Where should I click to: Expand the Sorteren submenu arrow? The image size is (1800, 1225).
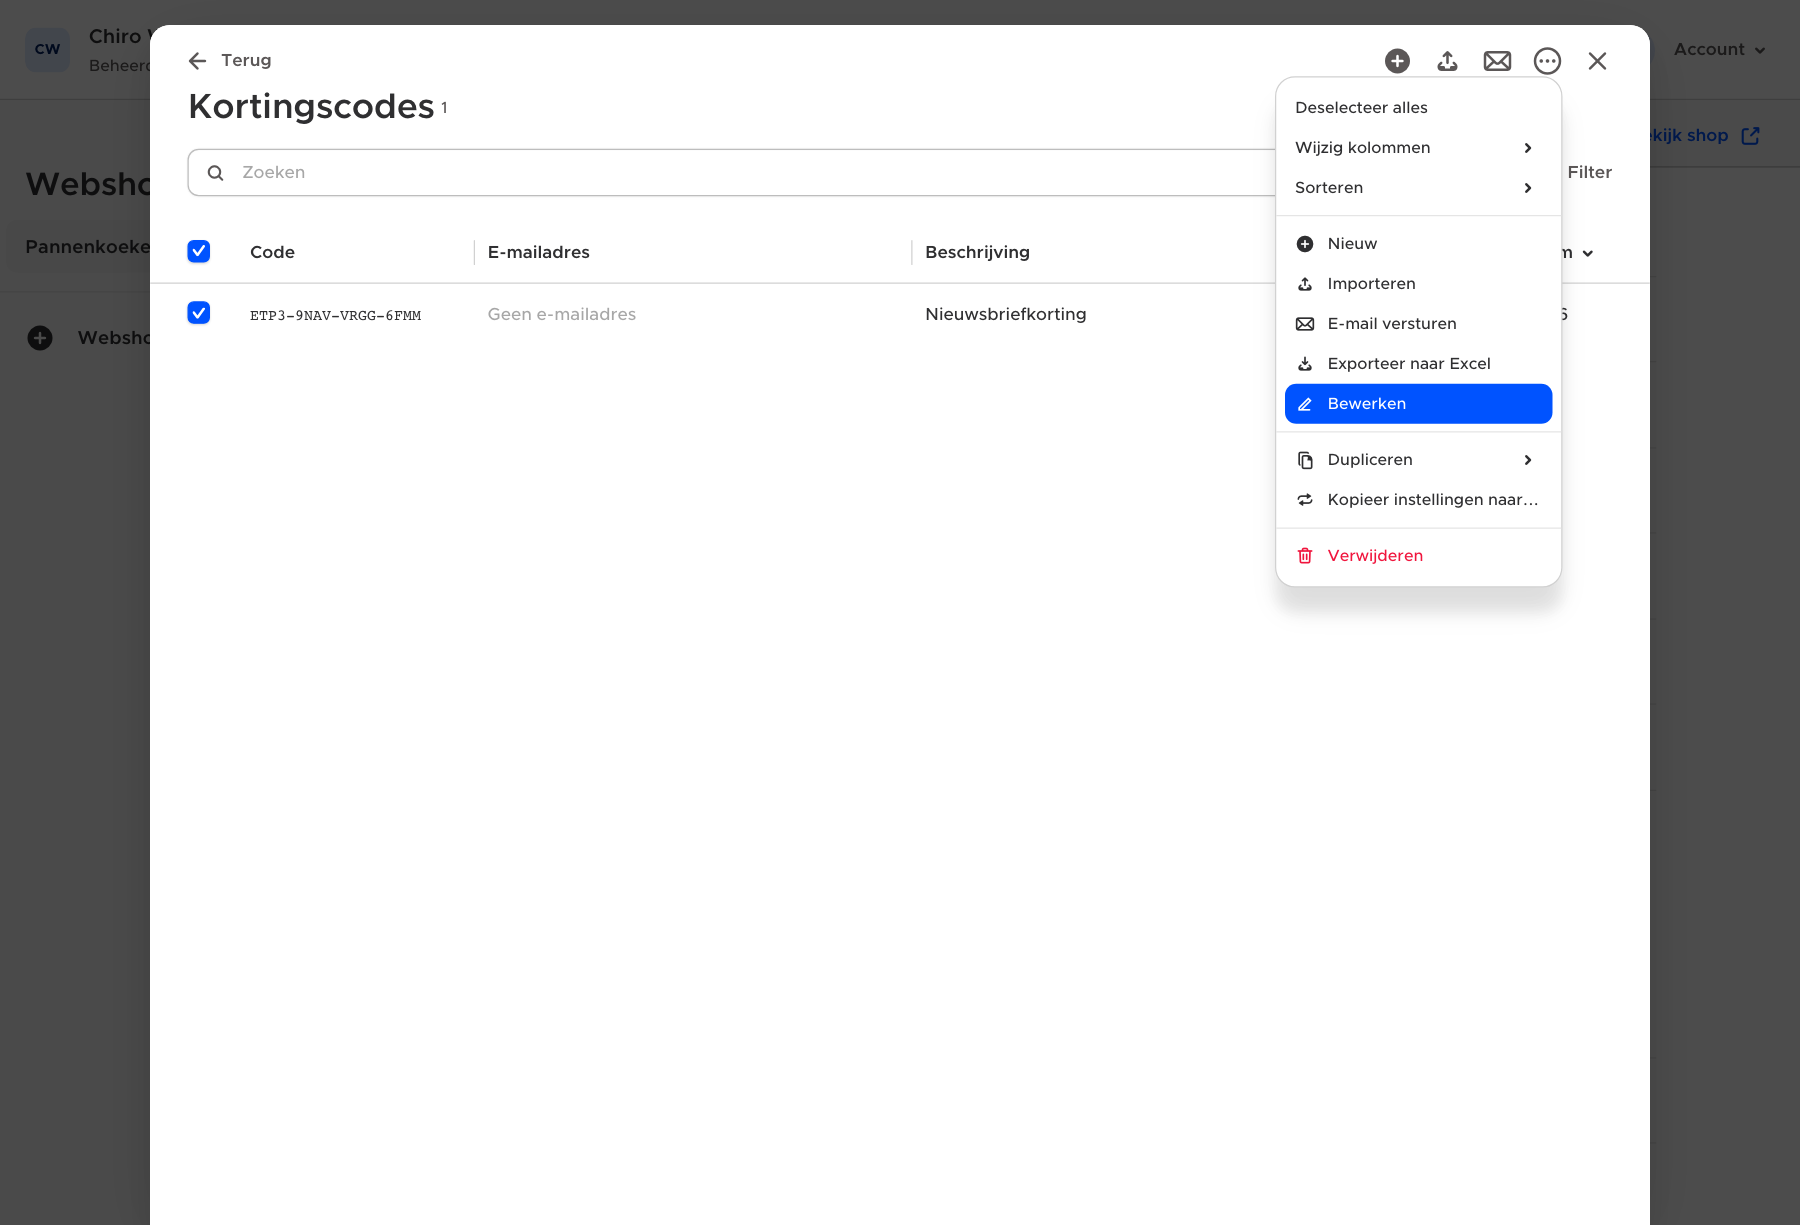click(x=1527, y=188)
